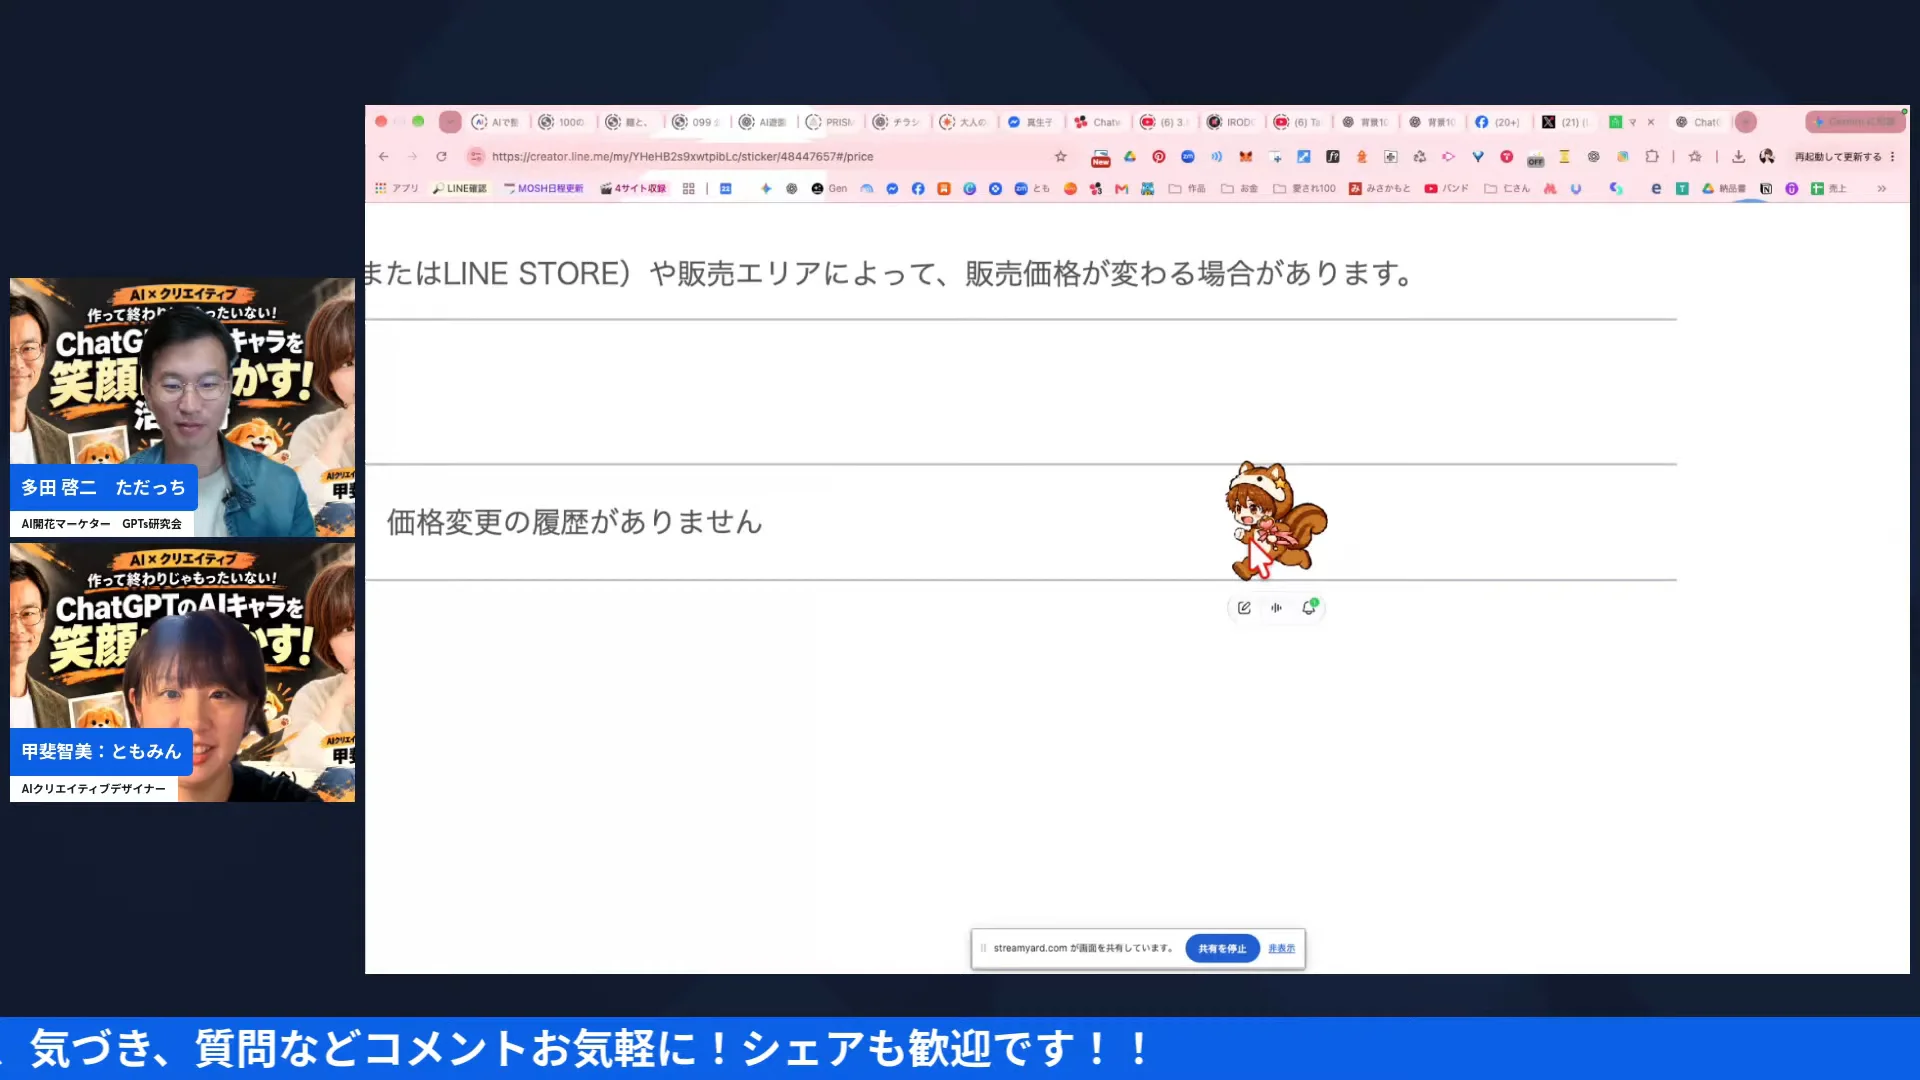Switch to the PRISM browser tab
Viewport: 1920px width, 1080px height.
click(830, 122)
